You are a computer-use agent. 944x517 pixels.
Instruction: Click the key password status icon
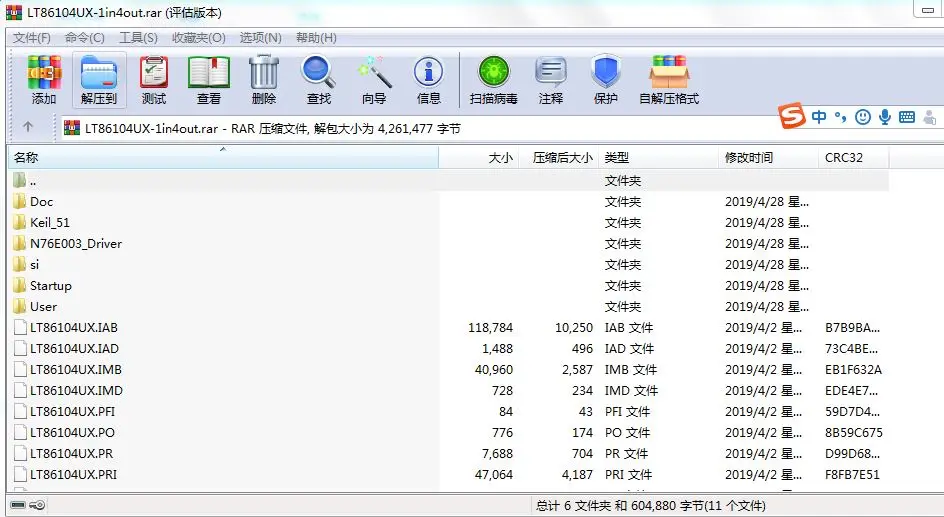pos(37,504)
